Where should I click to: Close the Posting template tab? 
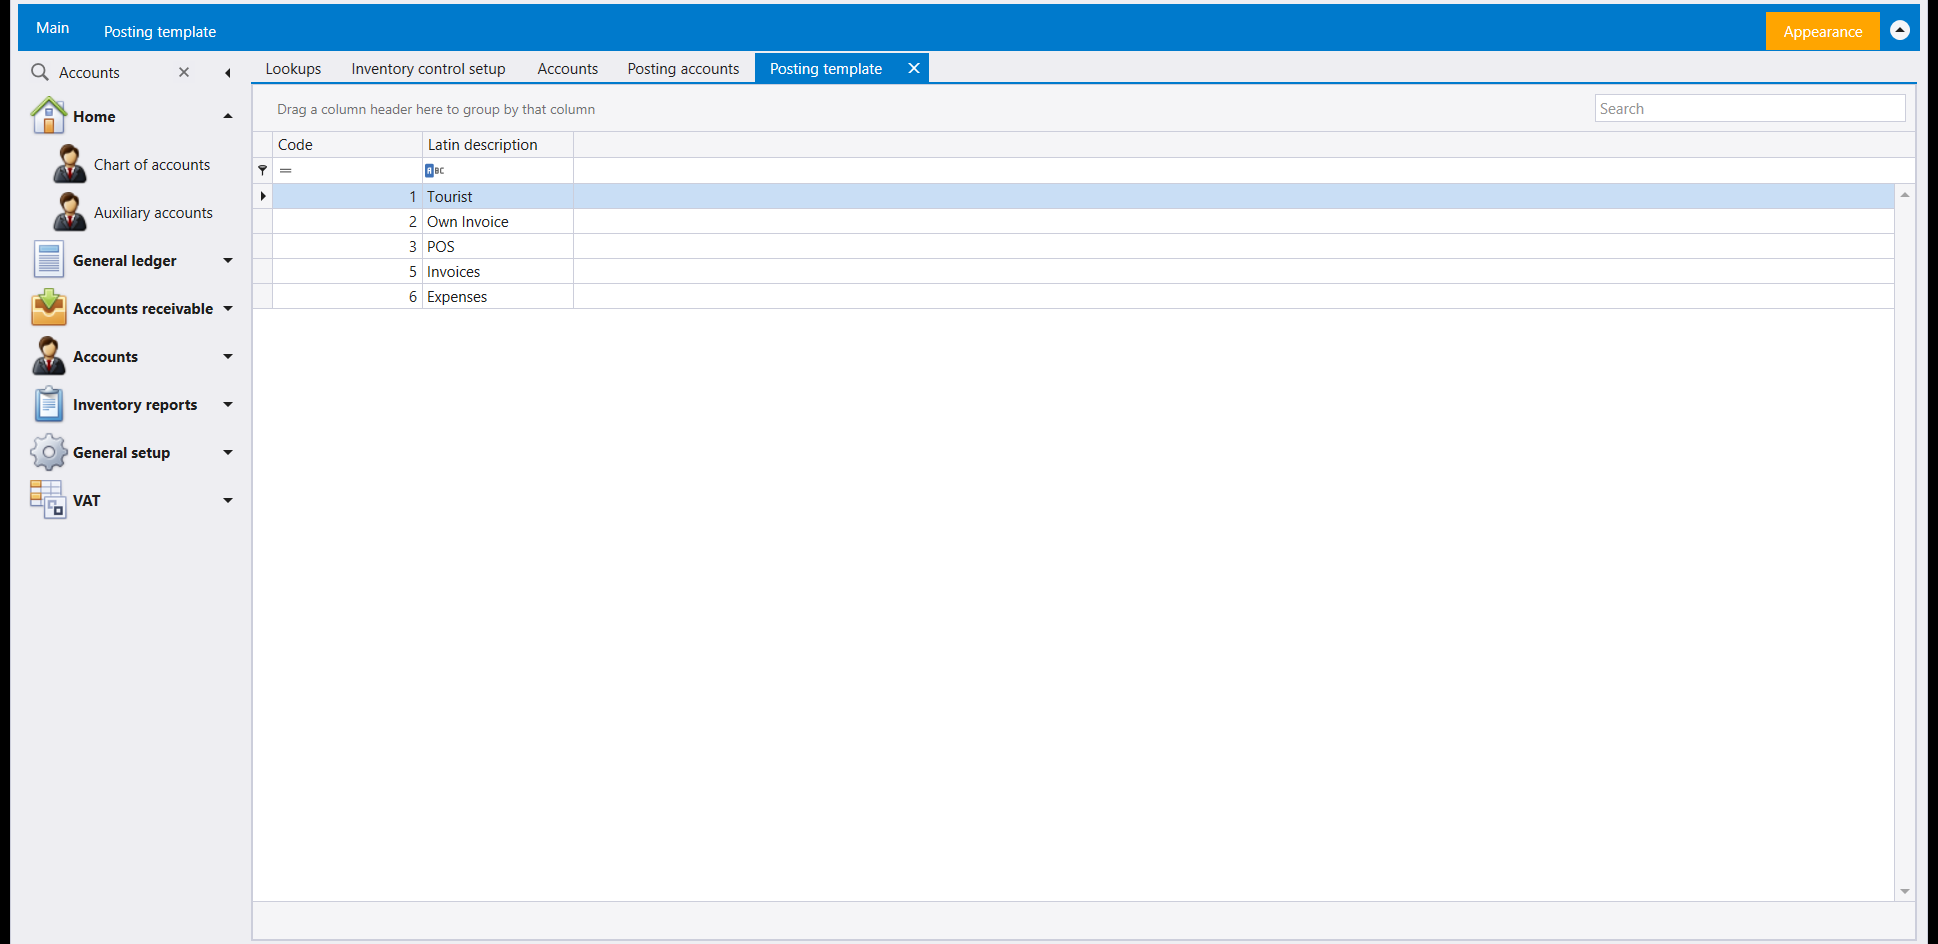914,68
